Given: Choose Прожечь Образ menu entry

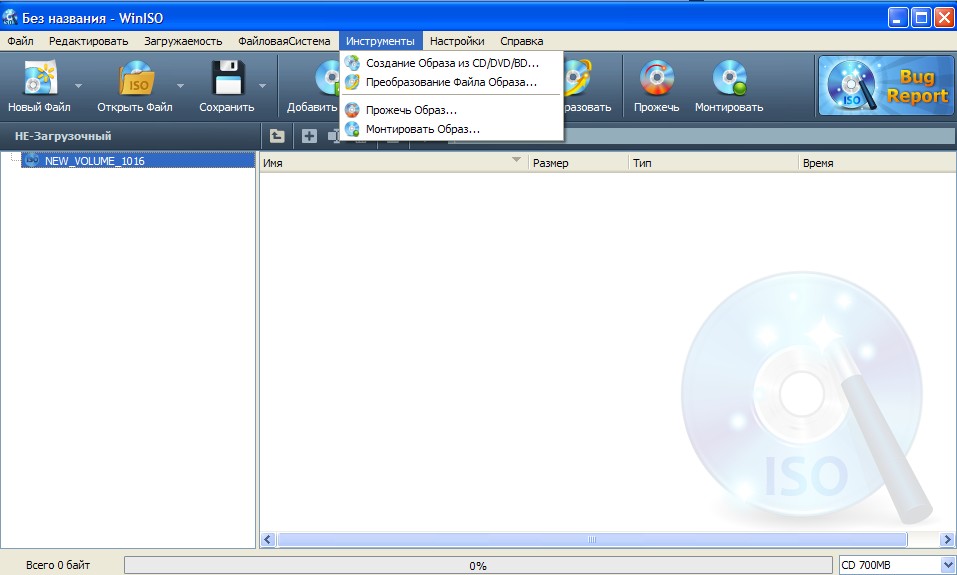Looking at the screenshot, I should click(451, 110).
